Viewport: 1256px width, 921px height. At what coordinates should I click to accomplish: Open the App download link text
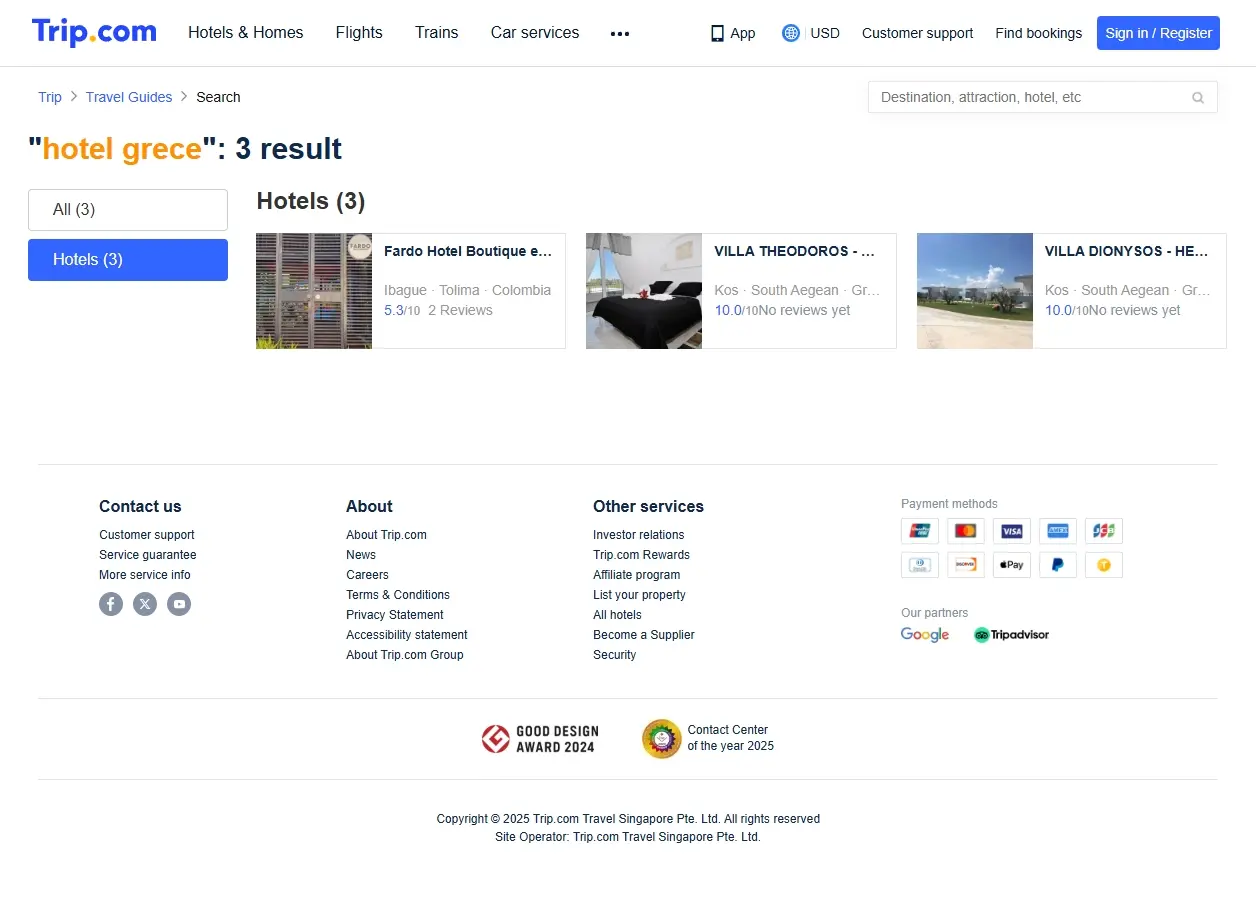point(743,33)
